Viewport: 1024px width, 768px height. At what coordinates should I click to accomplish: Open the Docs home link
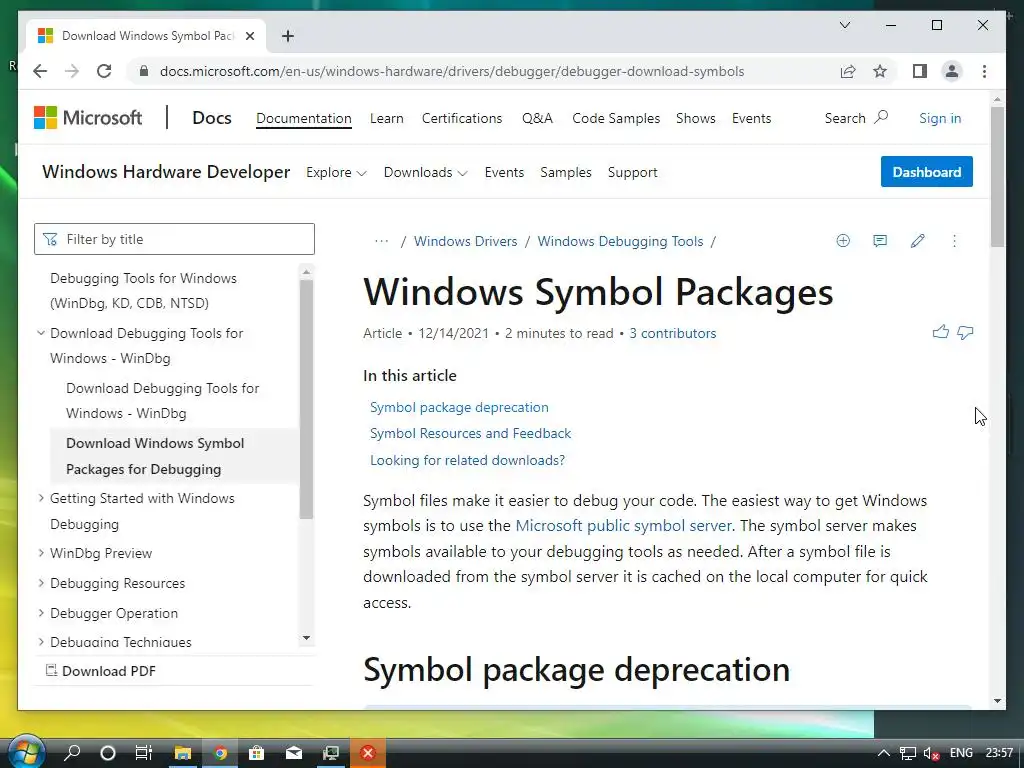[x=212, y=118]
